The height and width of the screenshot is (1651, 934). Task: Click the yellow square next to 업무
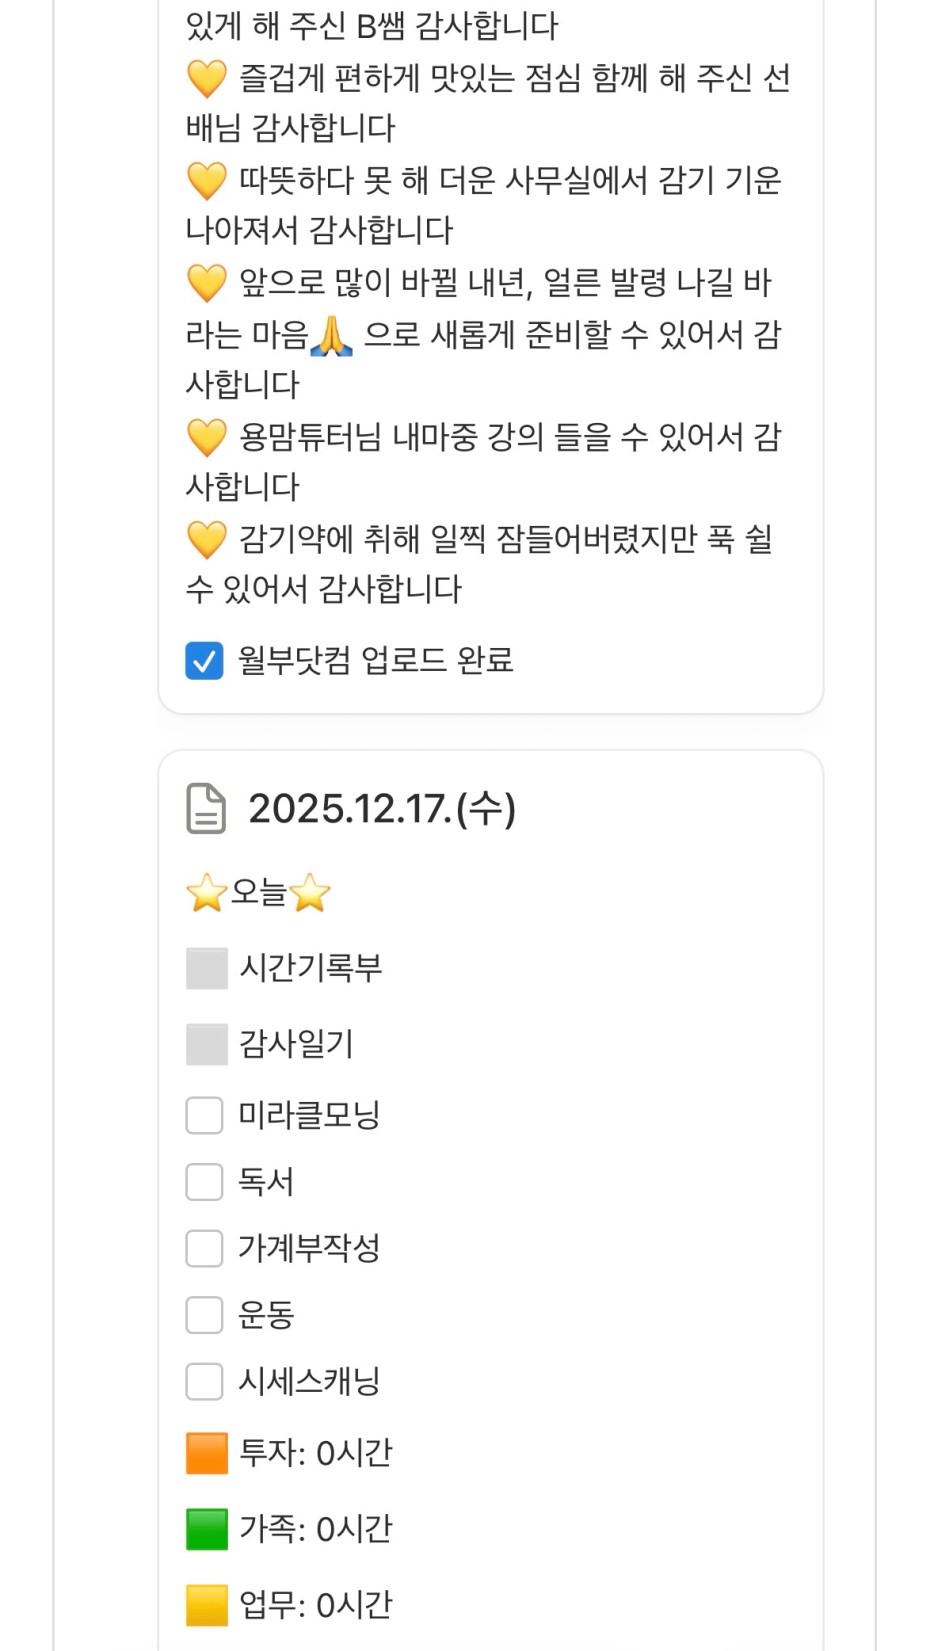207,1605
